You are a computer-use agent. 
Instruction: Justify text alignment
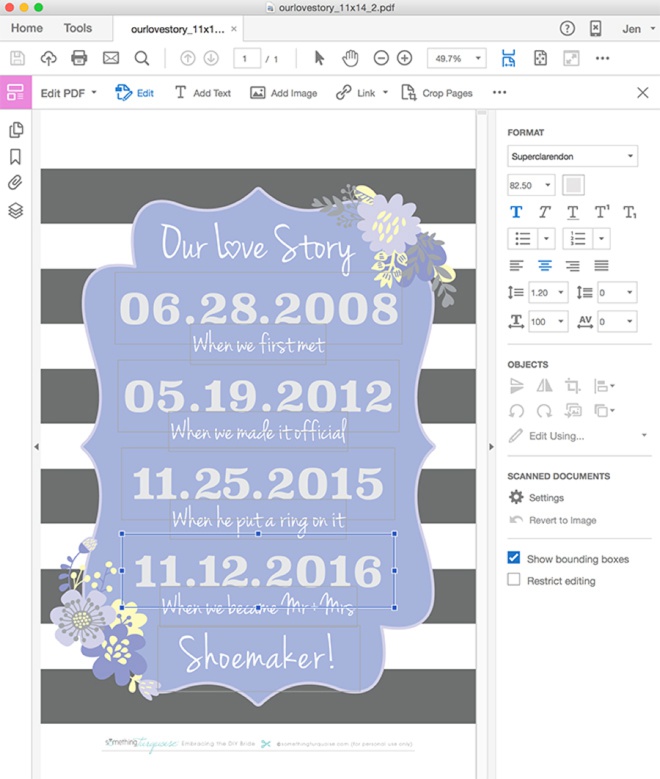[x=601, y=266]
